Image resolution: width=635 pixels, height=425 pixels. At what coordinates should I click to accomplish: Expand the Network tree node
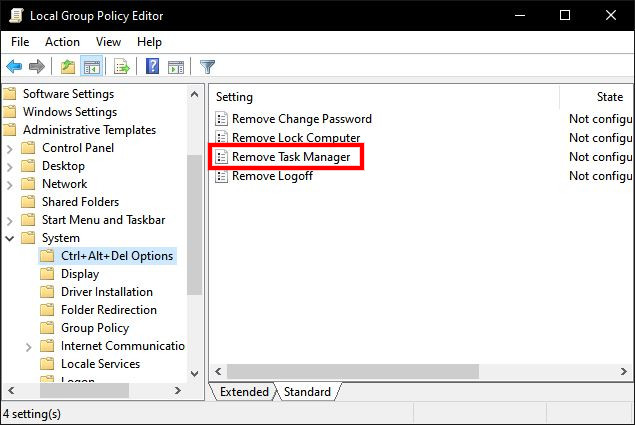tap(10, 185)
